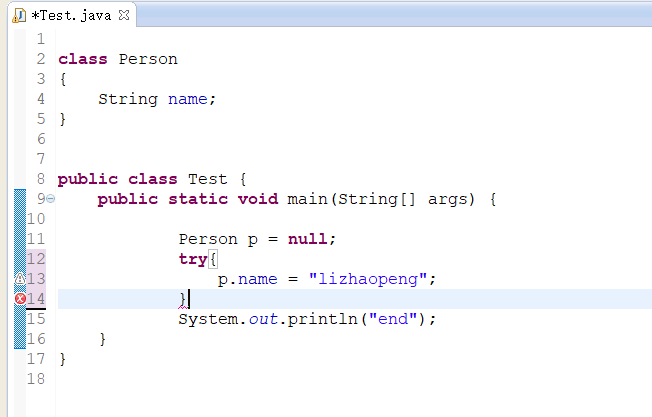Click the null keyword on line 11

point(307,239)
